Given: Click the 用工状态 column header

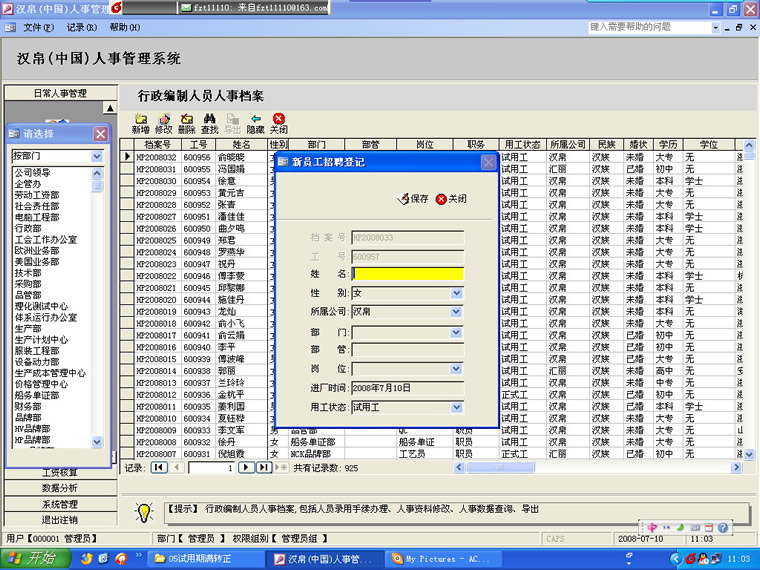Looking at the screenshot, I should pos(522,144).
